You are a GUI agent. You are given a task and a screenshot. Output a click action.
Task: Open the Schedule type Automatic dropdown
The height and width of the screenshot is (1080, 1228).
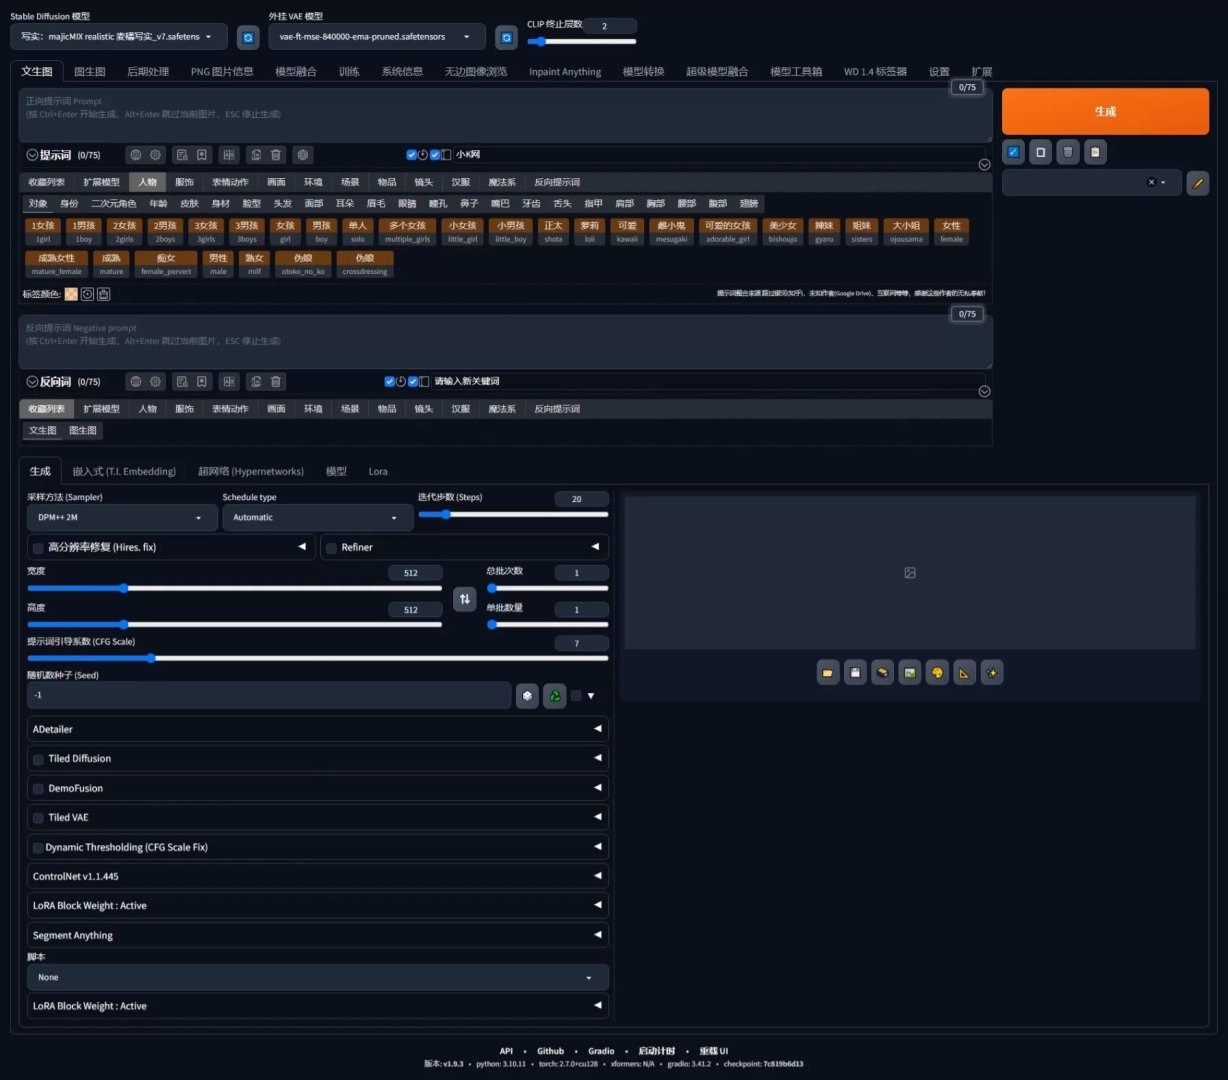point(317,518)
